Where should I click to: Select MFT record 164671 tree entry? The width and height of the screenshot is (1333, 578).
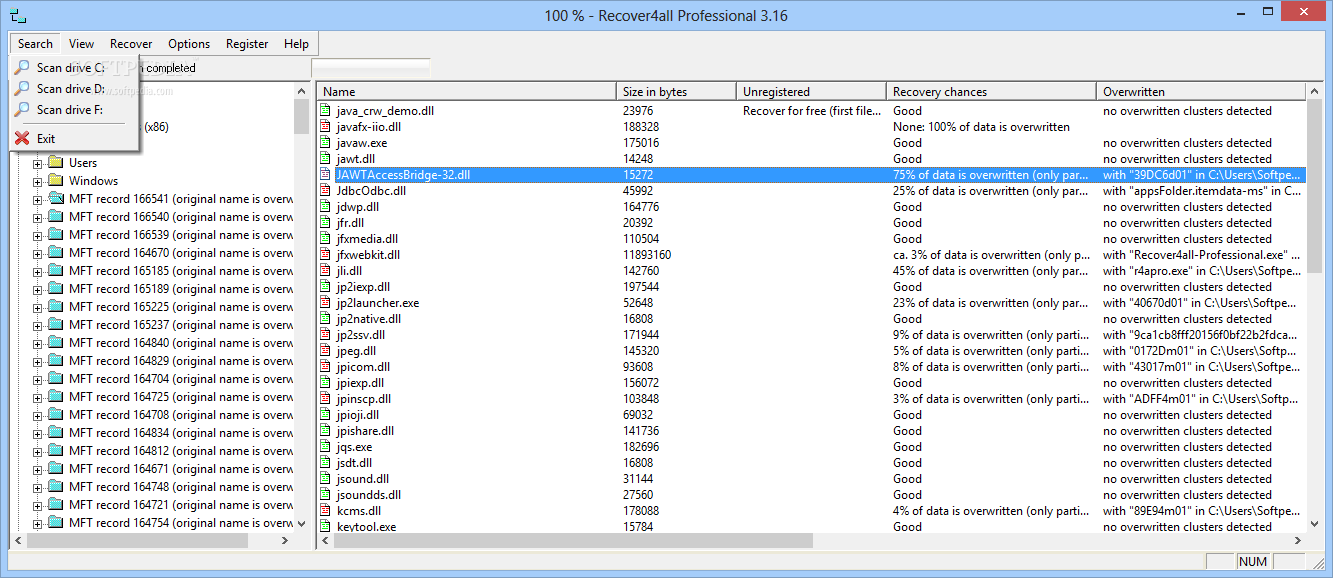click(181, 469)
